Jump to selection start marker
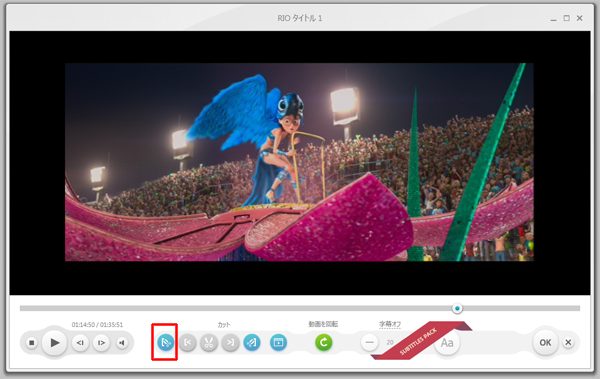The height and width of the screenshot is (379, 600). coord(188,342)
